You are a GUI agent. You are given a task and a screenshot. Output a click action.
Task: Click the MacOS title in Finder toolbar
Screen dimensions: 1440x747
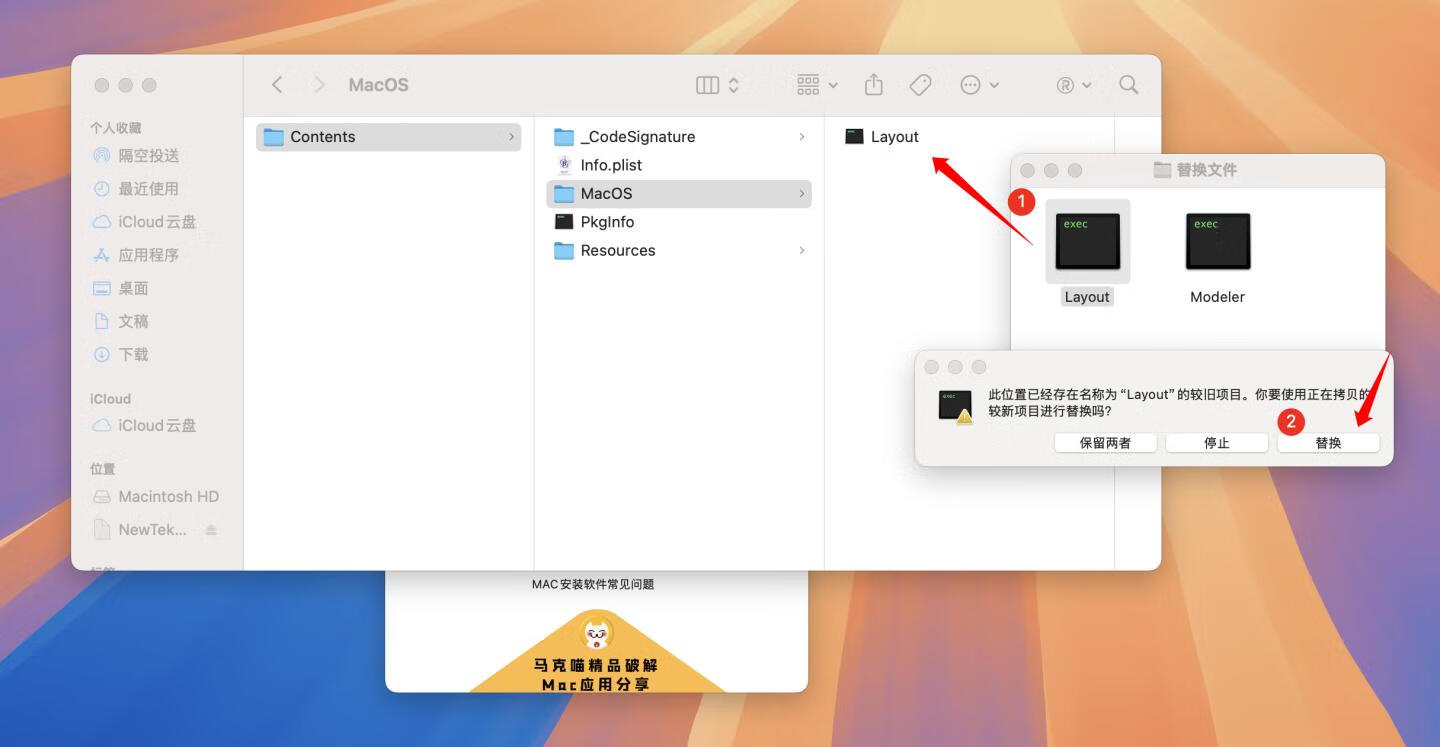click(x=378, y=85)
